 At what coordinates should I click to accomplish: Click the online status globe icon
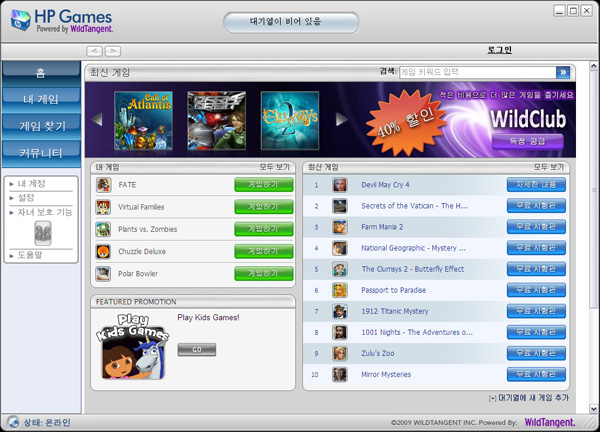[13, 422]
